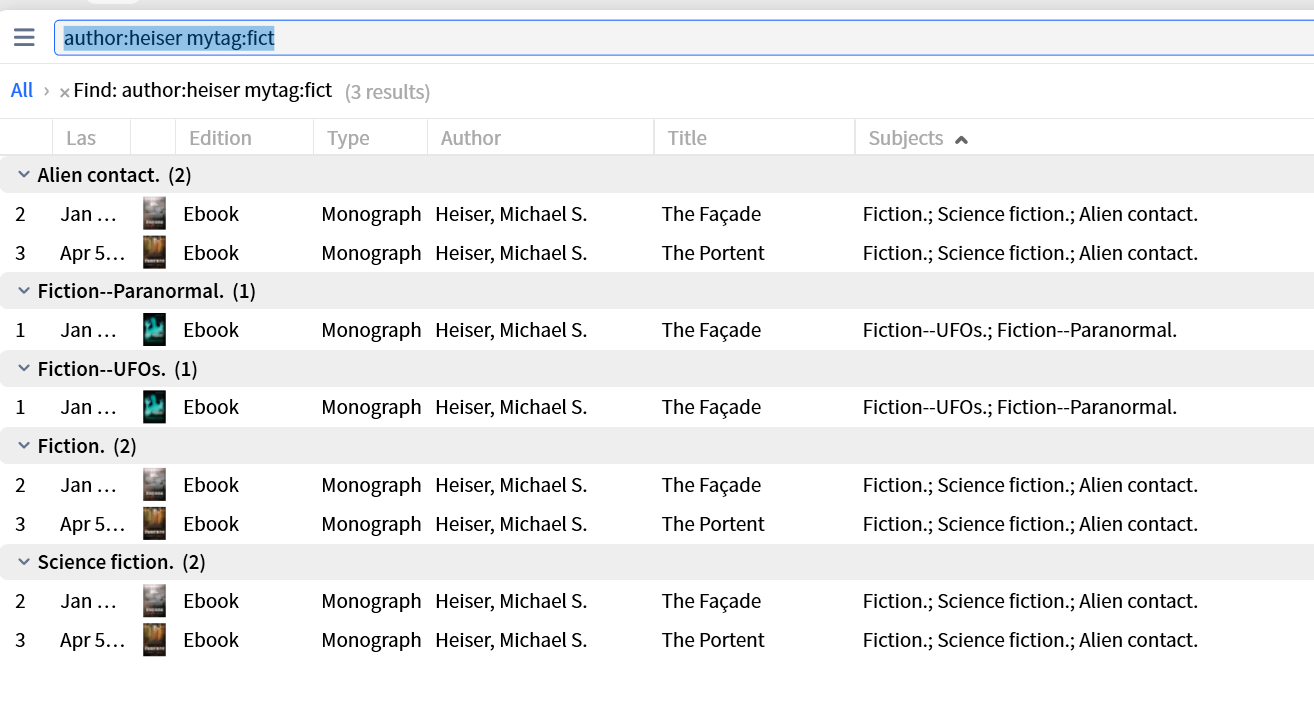Collapse the Fiction. group
The image size is (1314, 705).
tap(24, 446)
